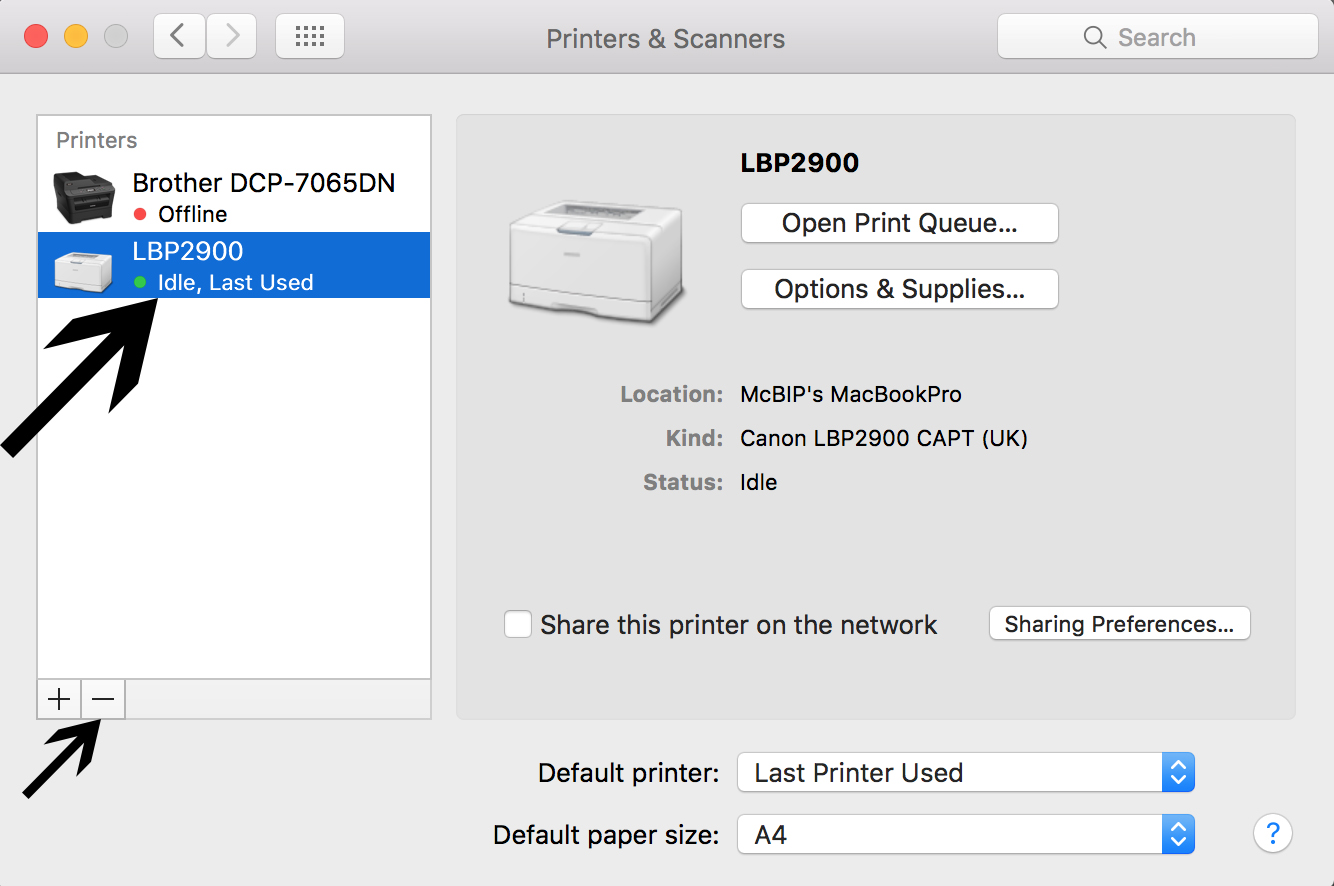1334x886 pixels.
Task: Click the "McBIP's MacBookPro" location text
Action: coord(851,394)
